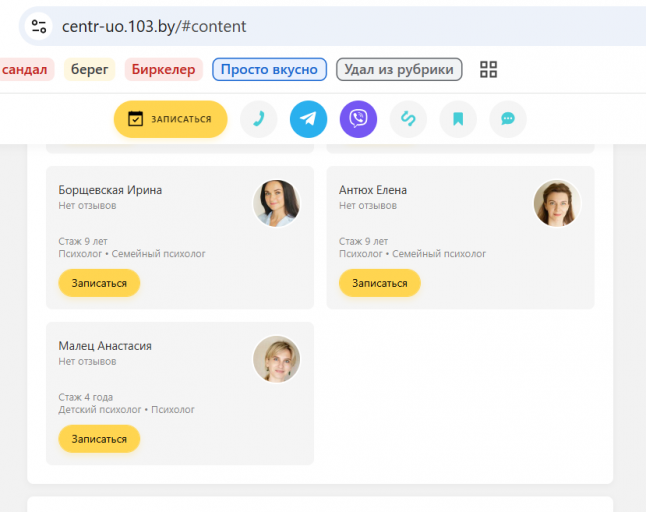
Task: Click the yellow ЗАПИСАТЬСЯ button with calendar
Action: [171, 119]
